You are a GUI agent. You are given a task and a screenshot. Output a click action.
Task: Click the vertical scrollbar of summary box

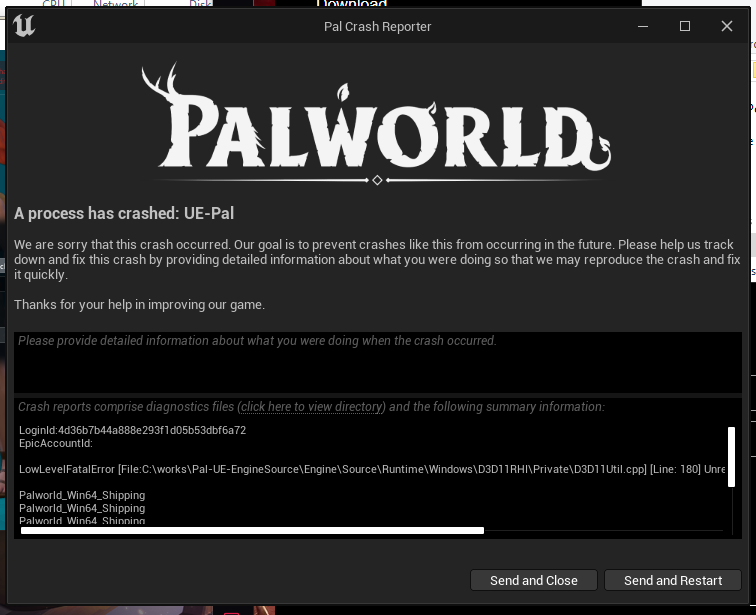pos(731,456)
